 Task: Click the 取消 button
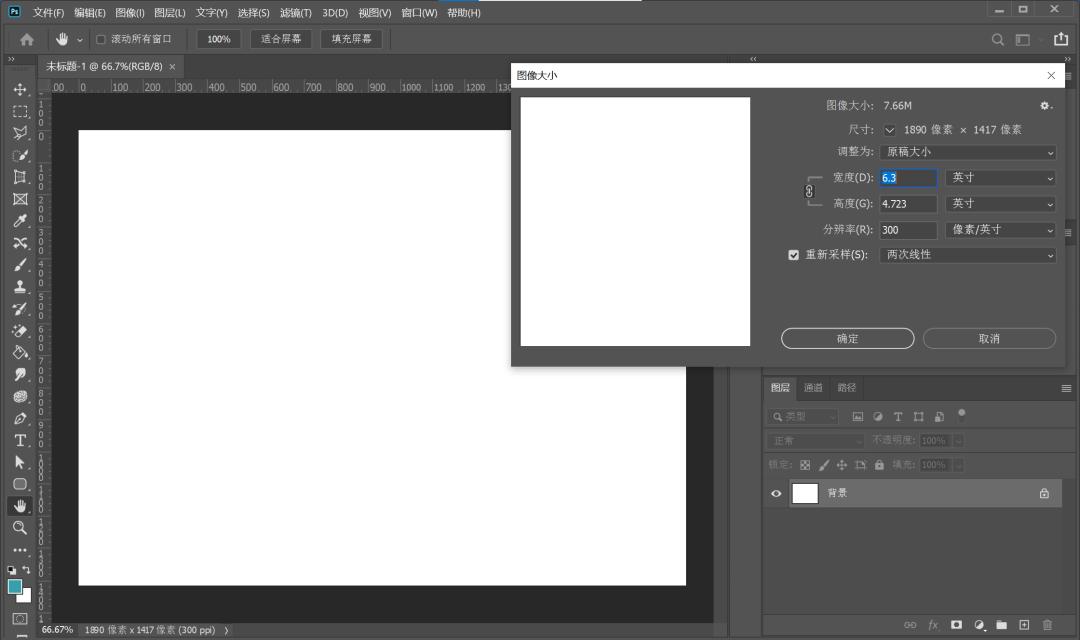click(x=989, y=339)
